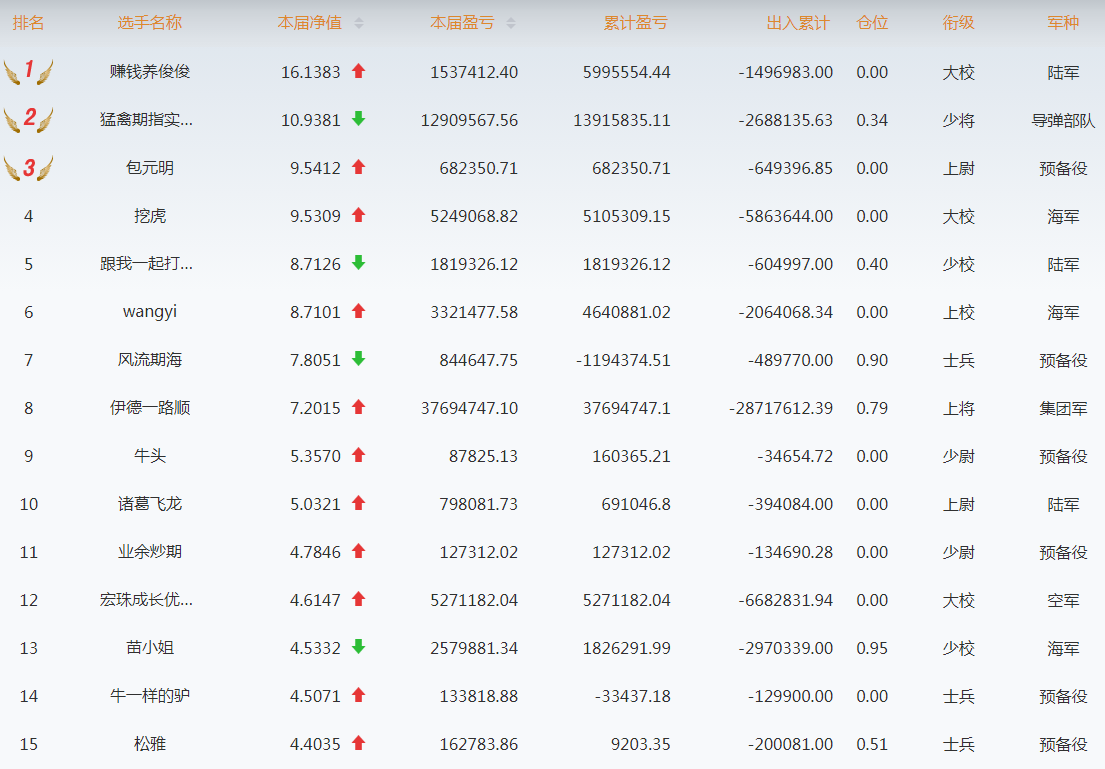Open player 猛禽期指实...
The height and width of the screenshot is (769, 1105).
[147, 120]
